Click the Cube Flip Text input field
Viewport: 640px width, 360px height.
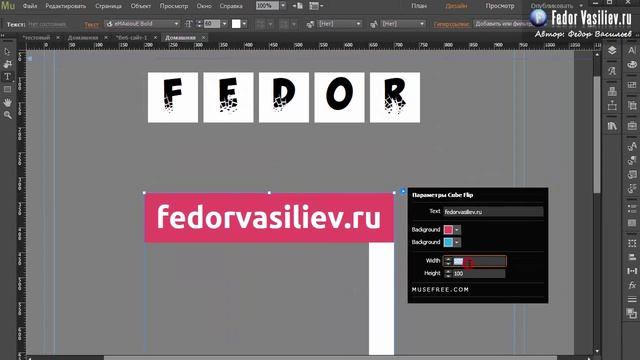[493, 212]
